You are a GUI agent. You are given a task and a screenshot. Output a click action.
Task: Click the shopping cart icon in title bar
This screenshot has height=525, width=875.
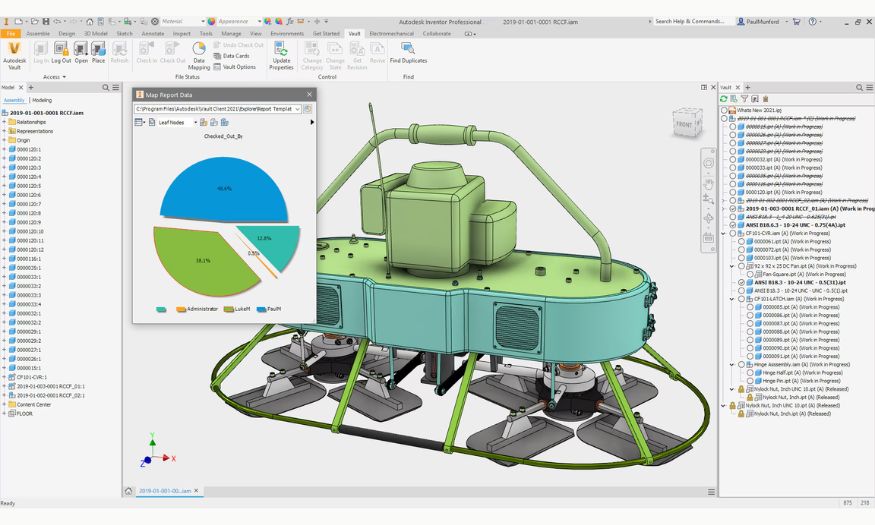tap(796, 22)
